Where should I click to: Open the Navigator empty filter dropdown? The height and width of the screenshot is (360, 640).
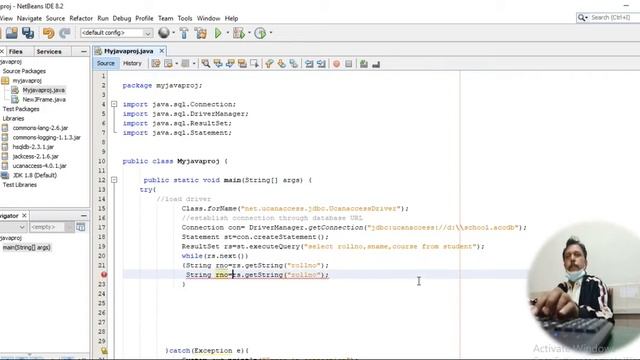(52, 227)
